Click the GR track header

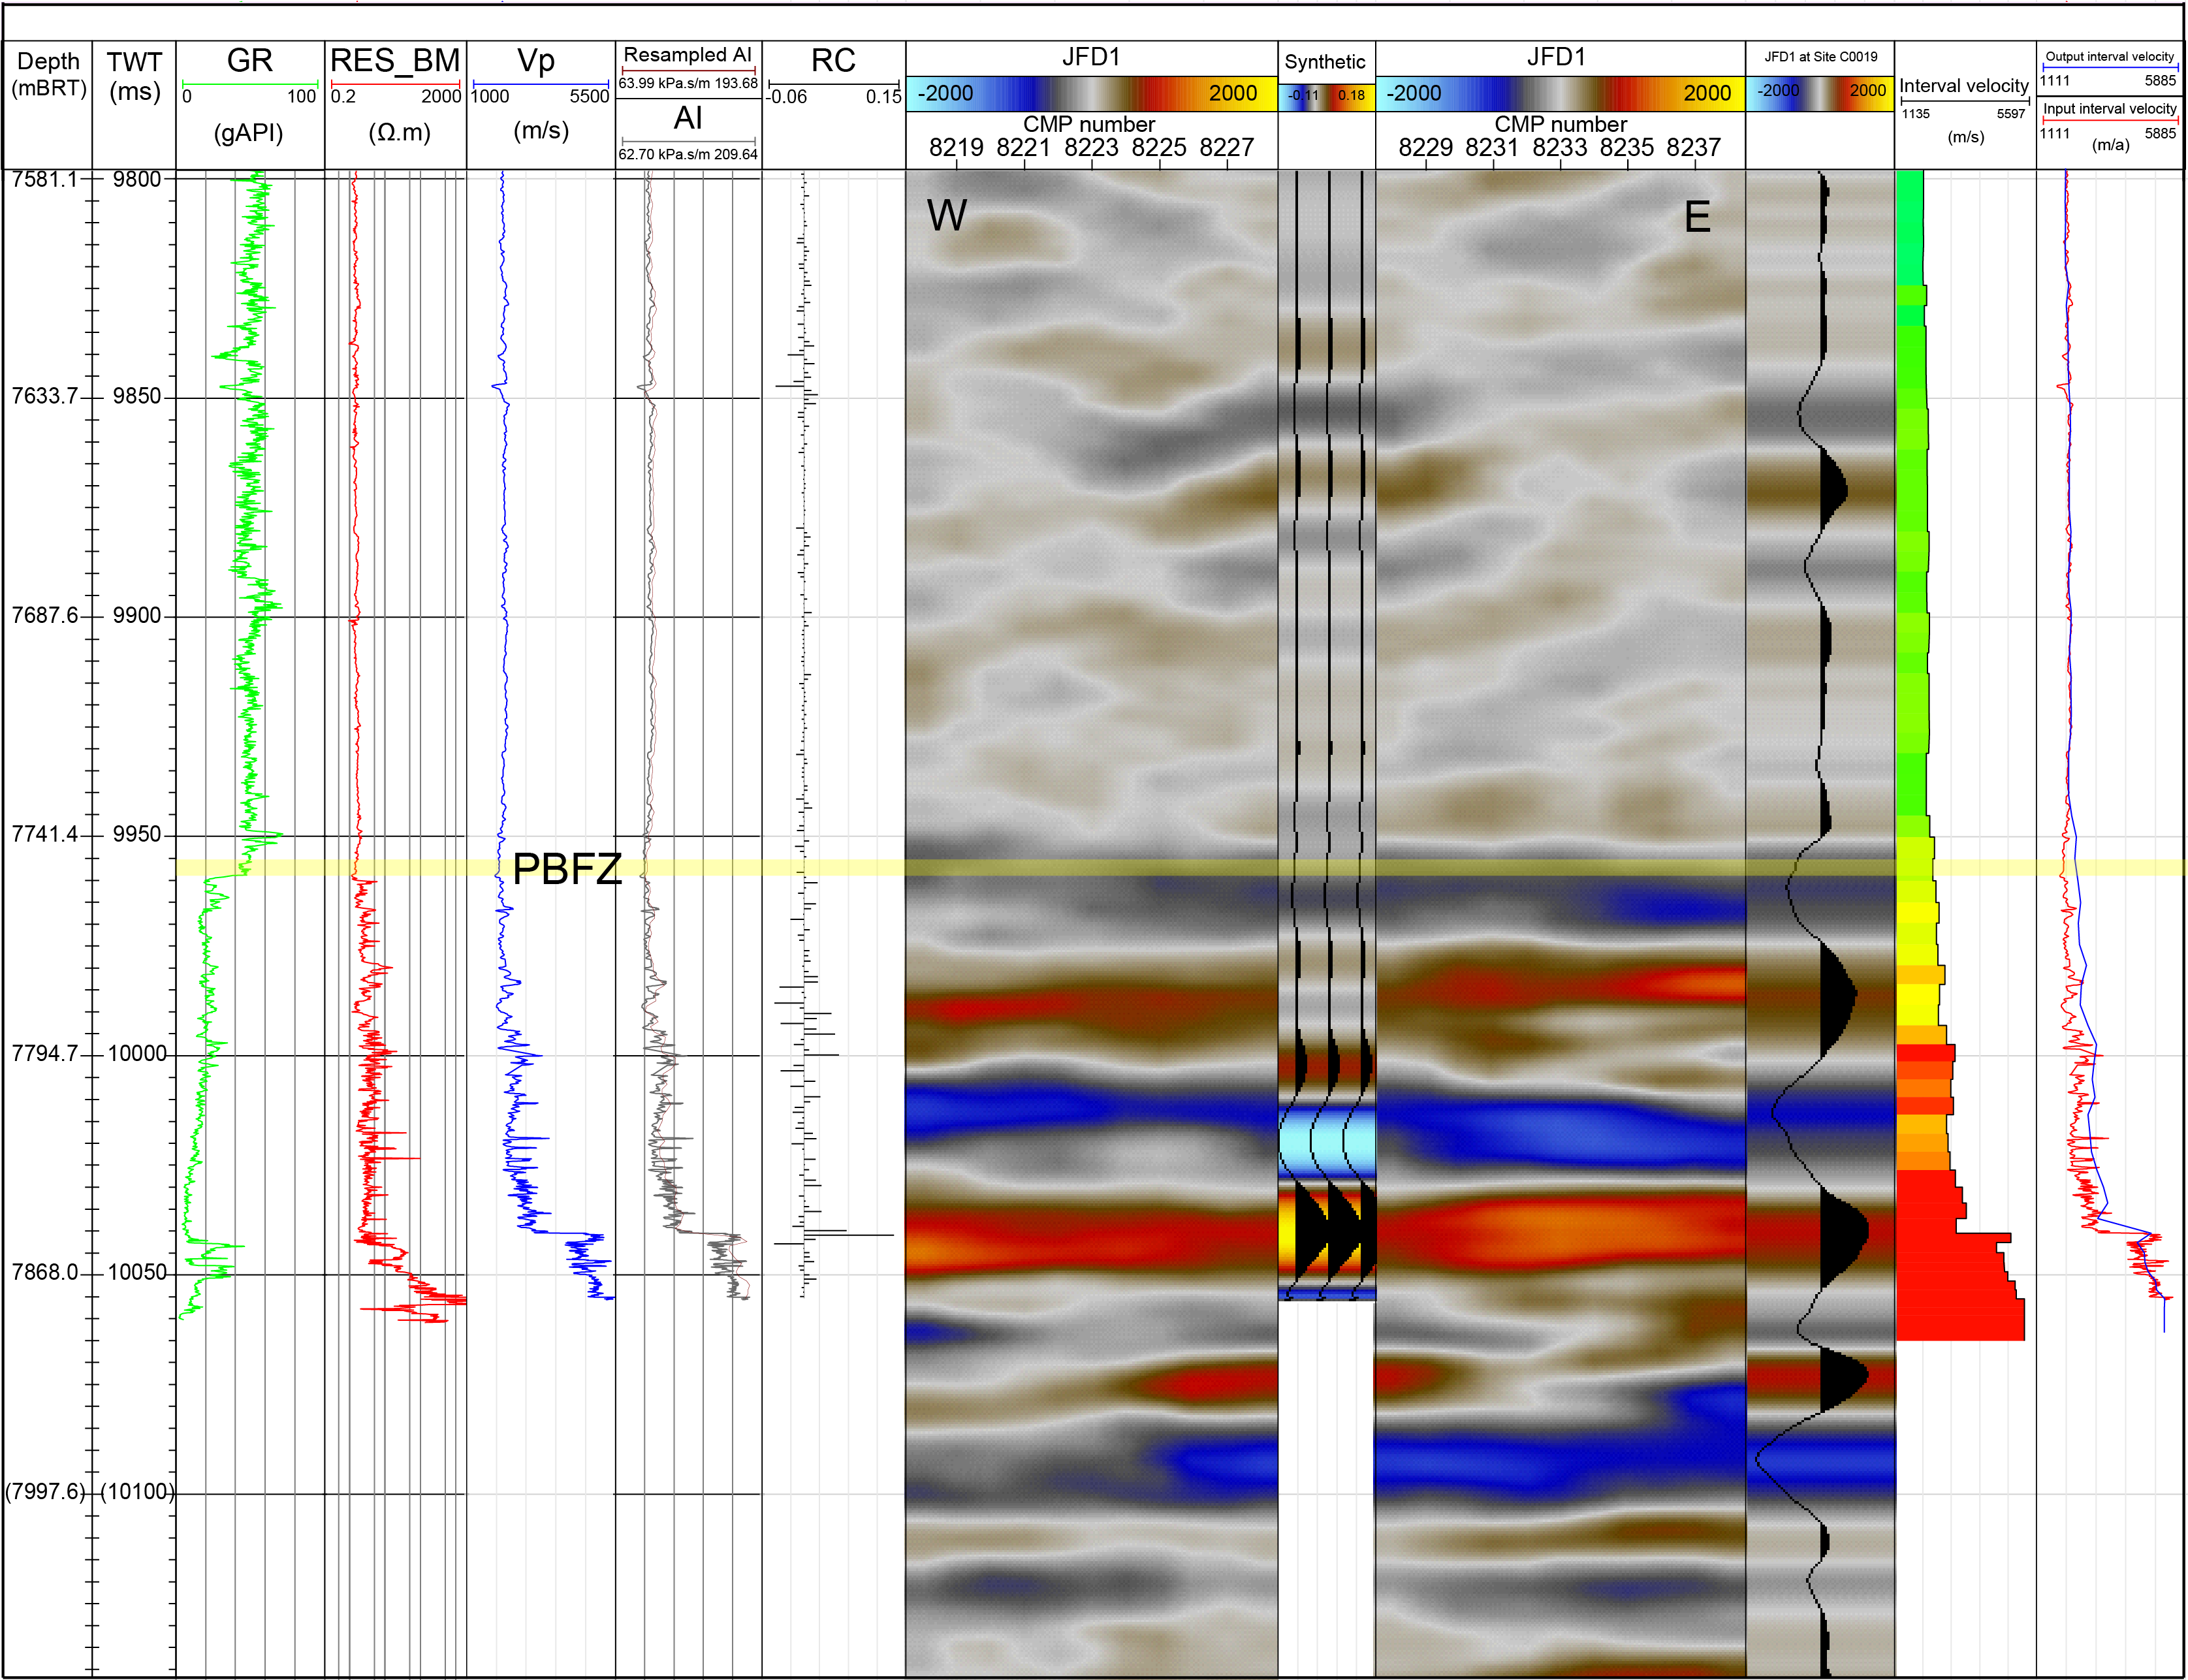tap(249, 61)
